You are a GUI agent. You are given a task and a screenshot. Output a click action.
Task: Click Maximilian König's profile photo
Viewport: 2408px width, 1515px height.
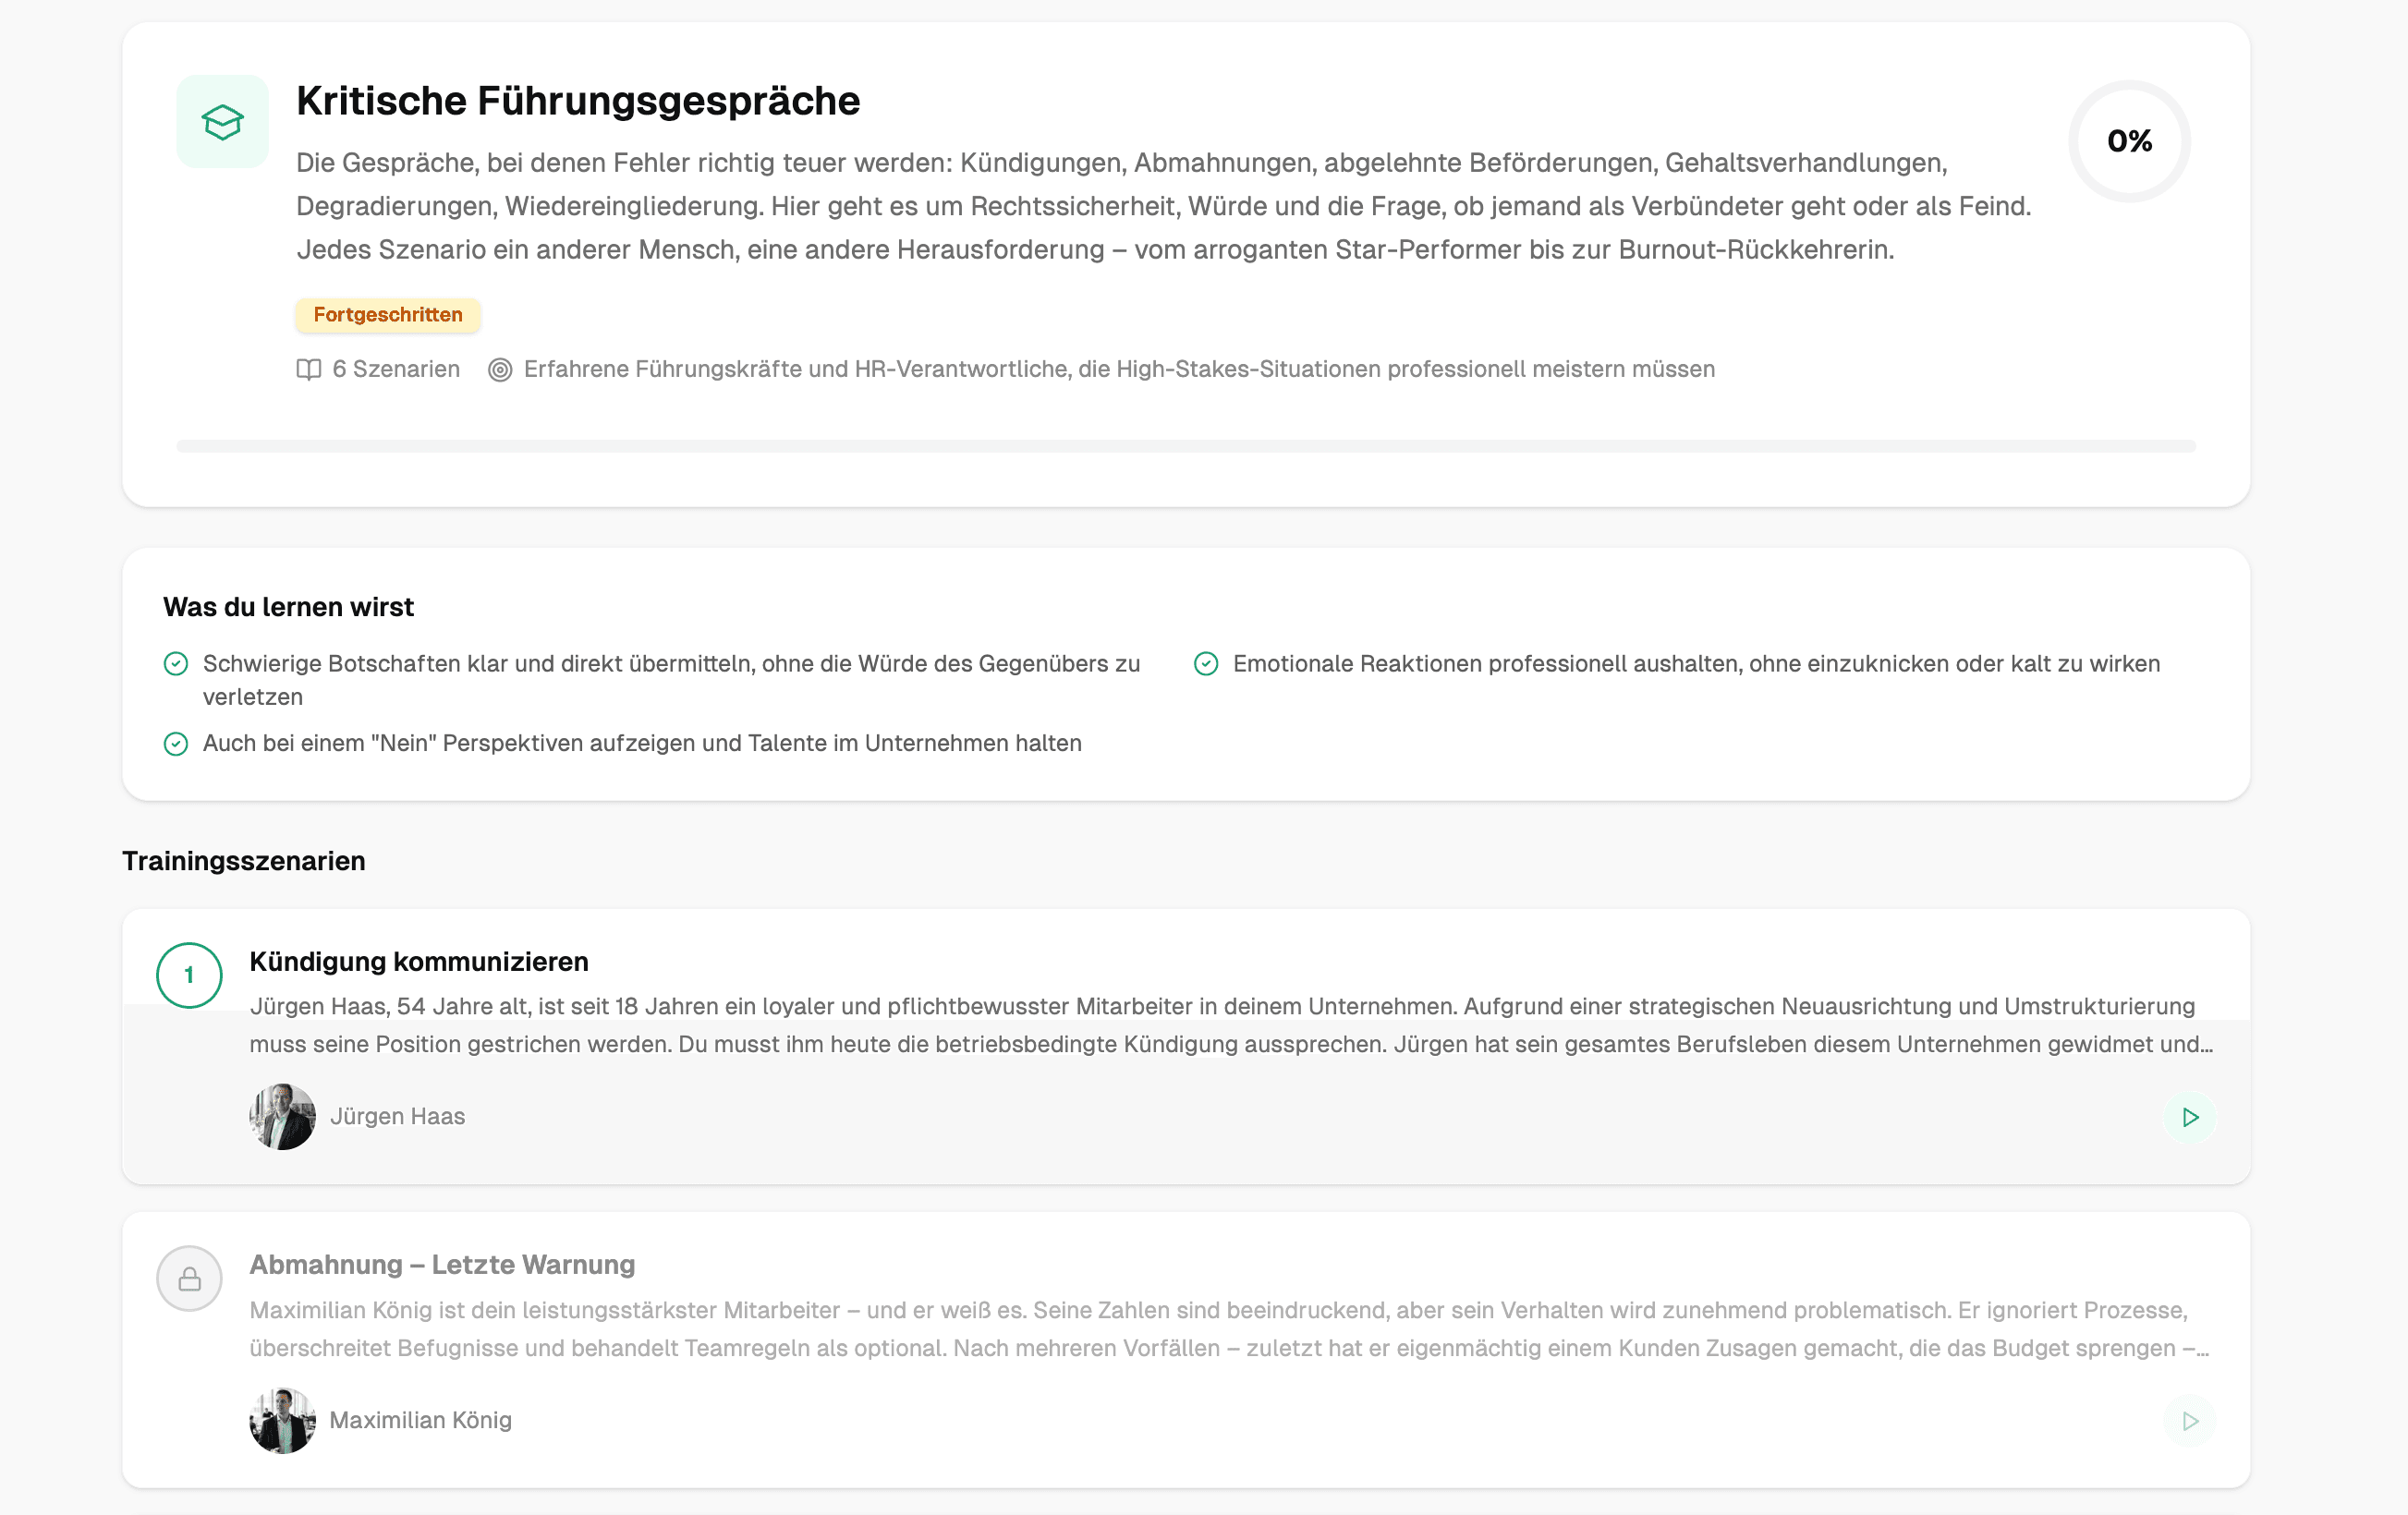(x=281, y=1420)
